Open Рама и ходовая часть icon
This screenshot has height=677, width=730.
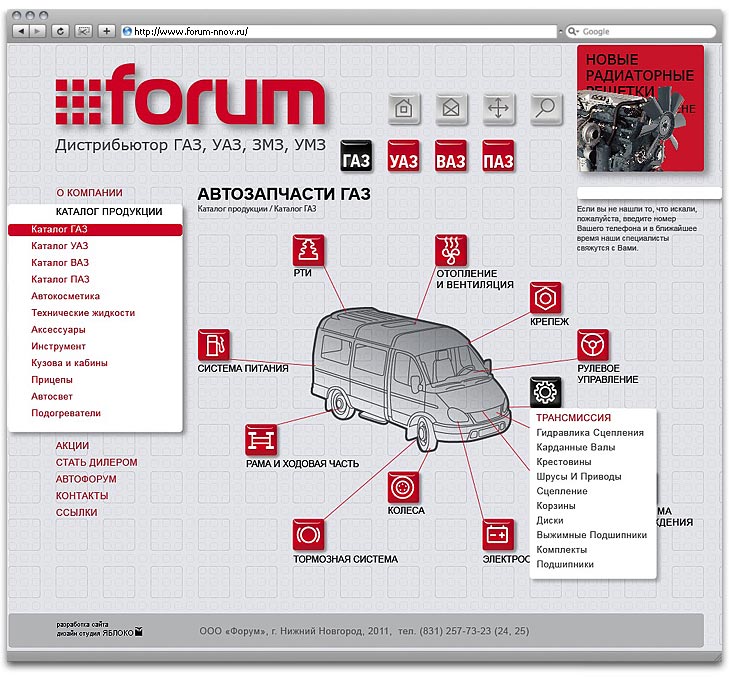(261, 440)
